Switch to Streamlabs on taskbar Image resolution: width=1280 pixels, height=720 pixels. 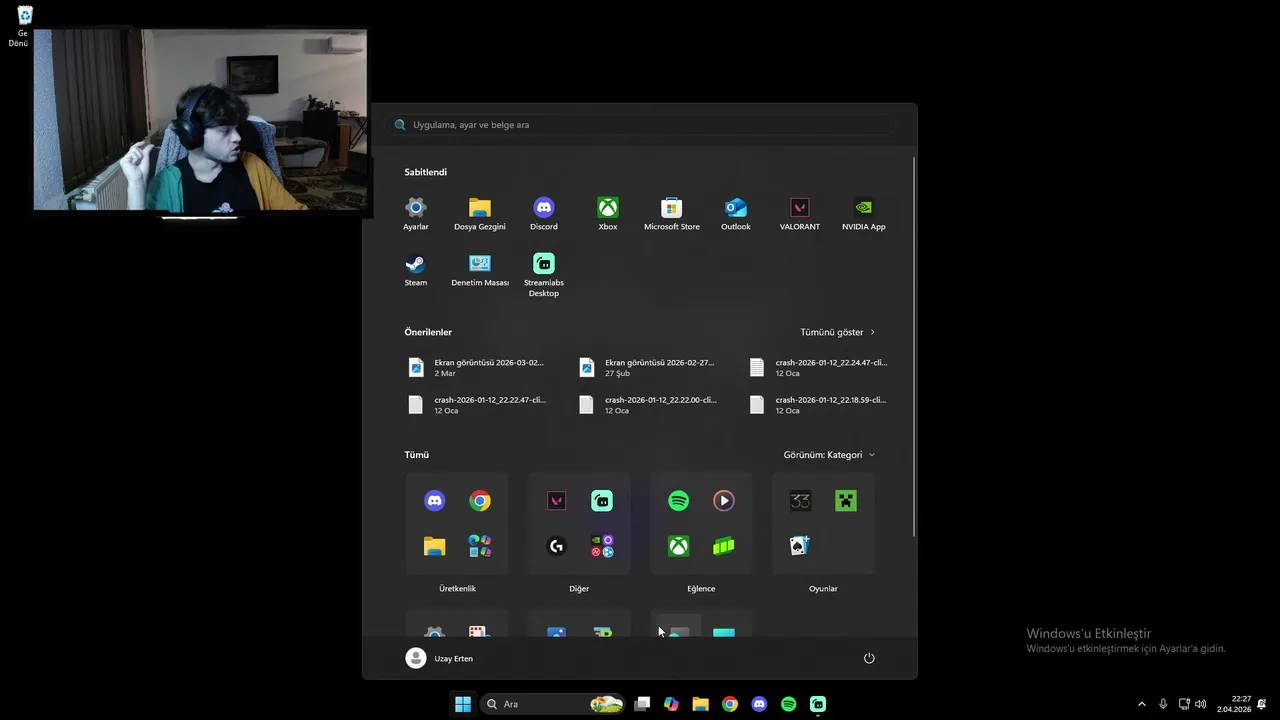818,704
